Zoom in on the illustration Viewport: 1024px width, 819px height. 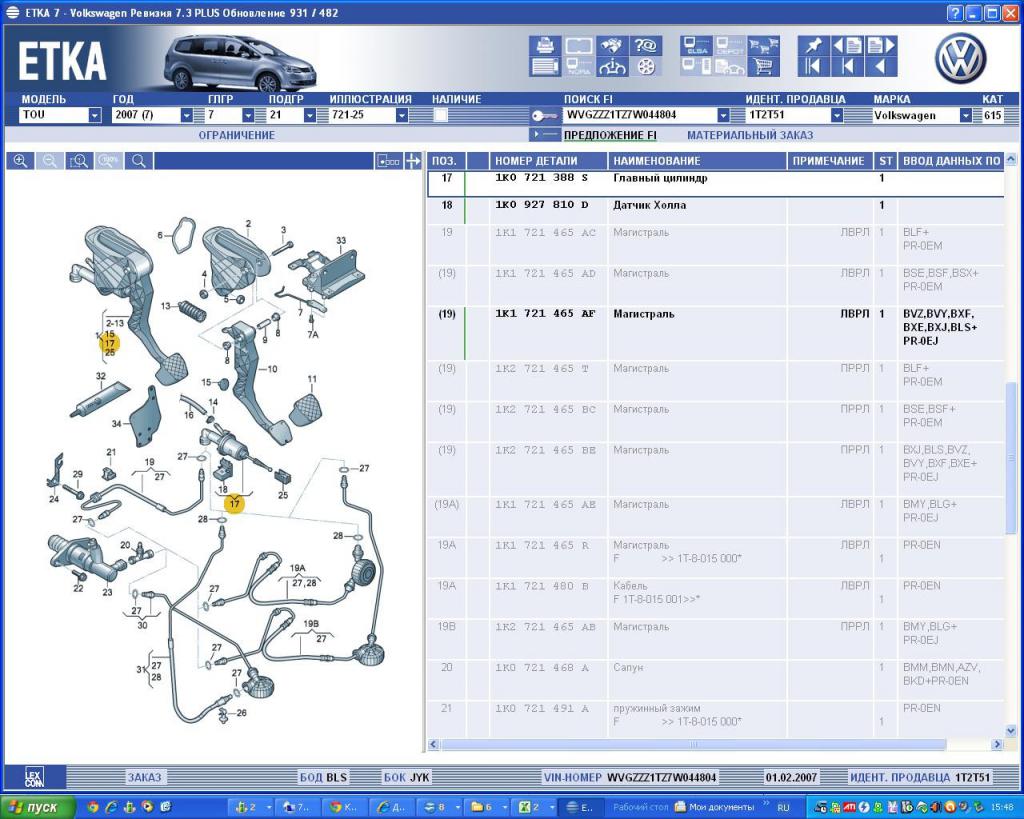19,161
